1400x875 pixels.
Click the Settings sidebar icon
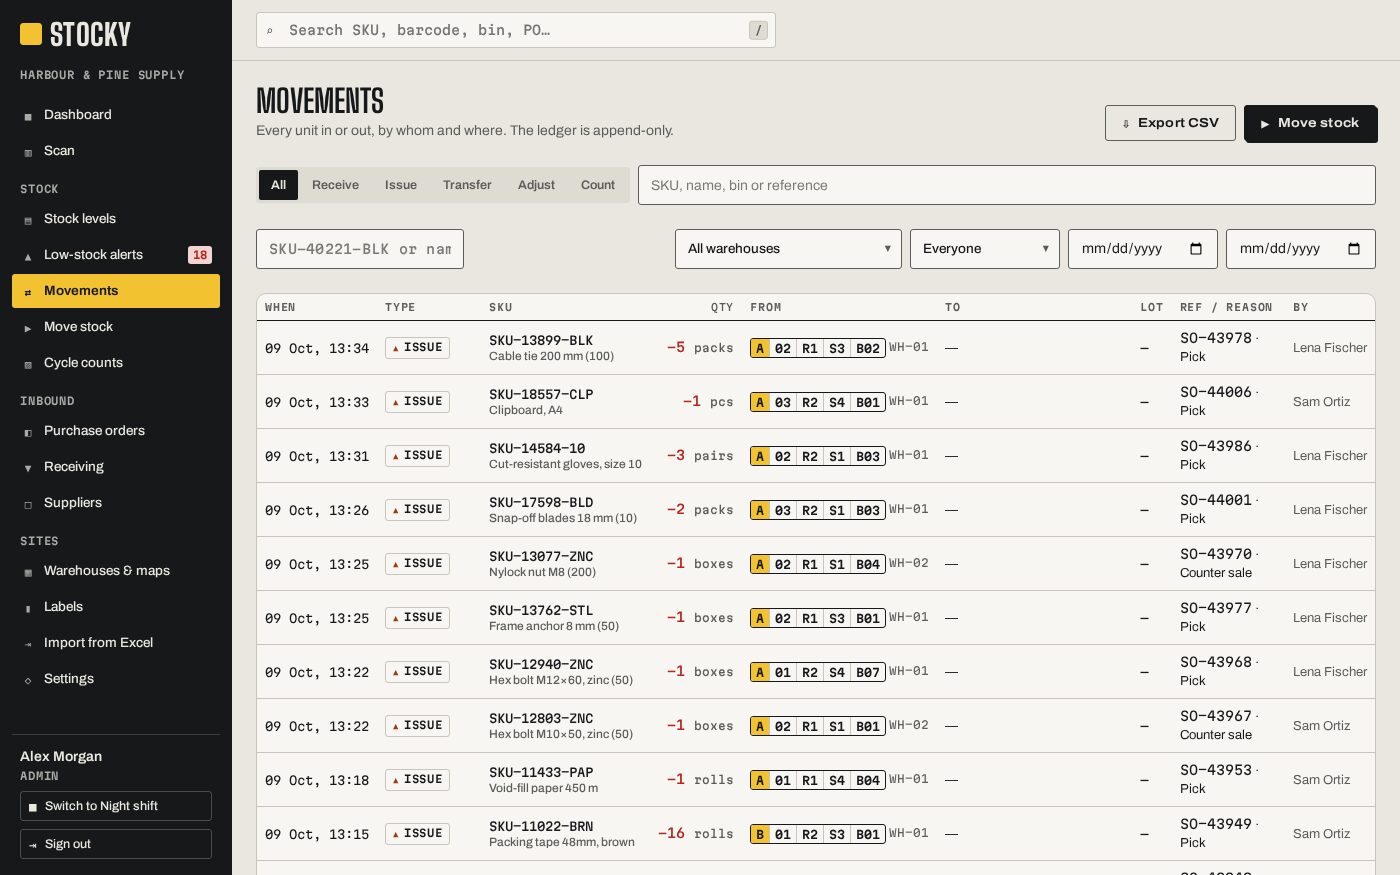[x=28, y=680]
